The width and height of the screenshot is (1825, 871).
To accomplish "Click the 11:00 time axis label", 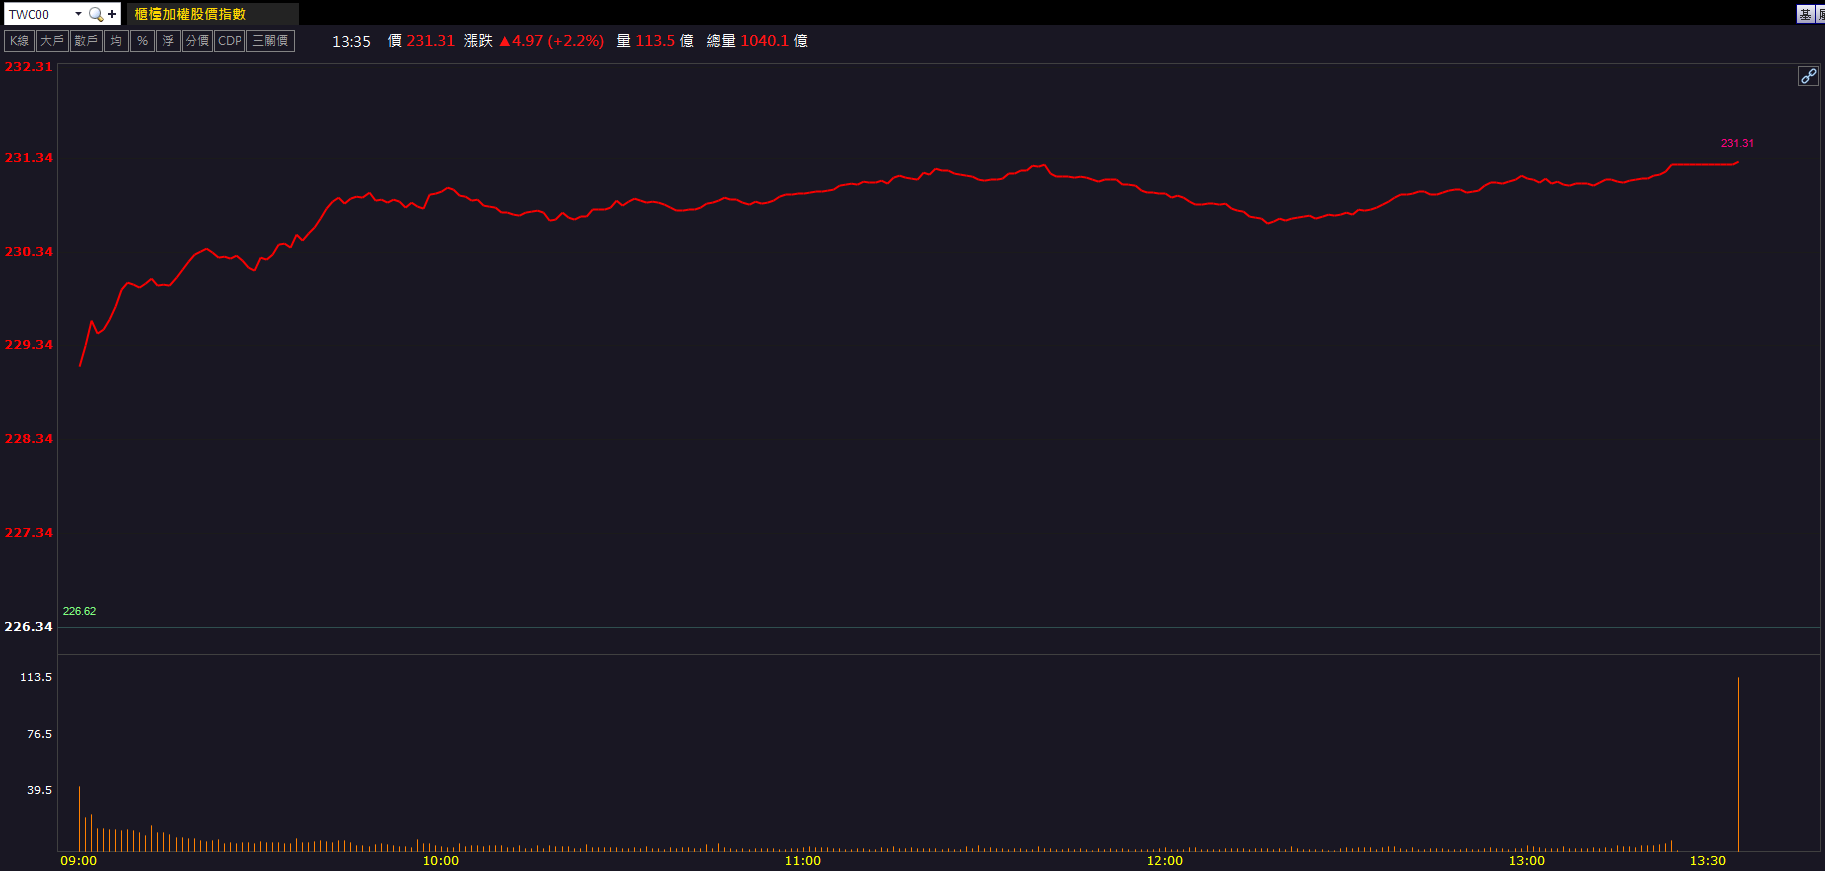I will (803, 861).
